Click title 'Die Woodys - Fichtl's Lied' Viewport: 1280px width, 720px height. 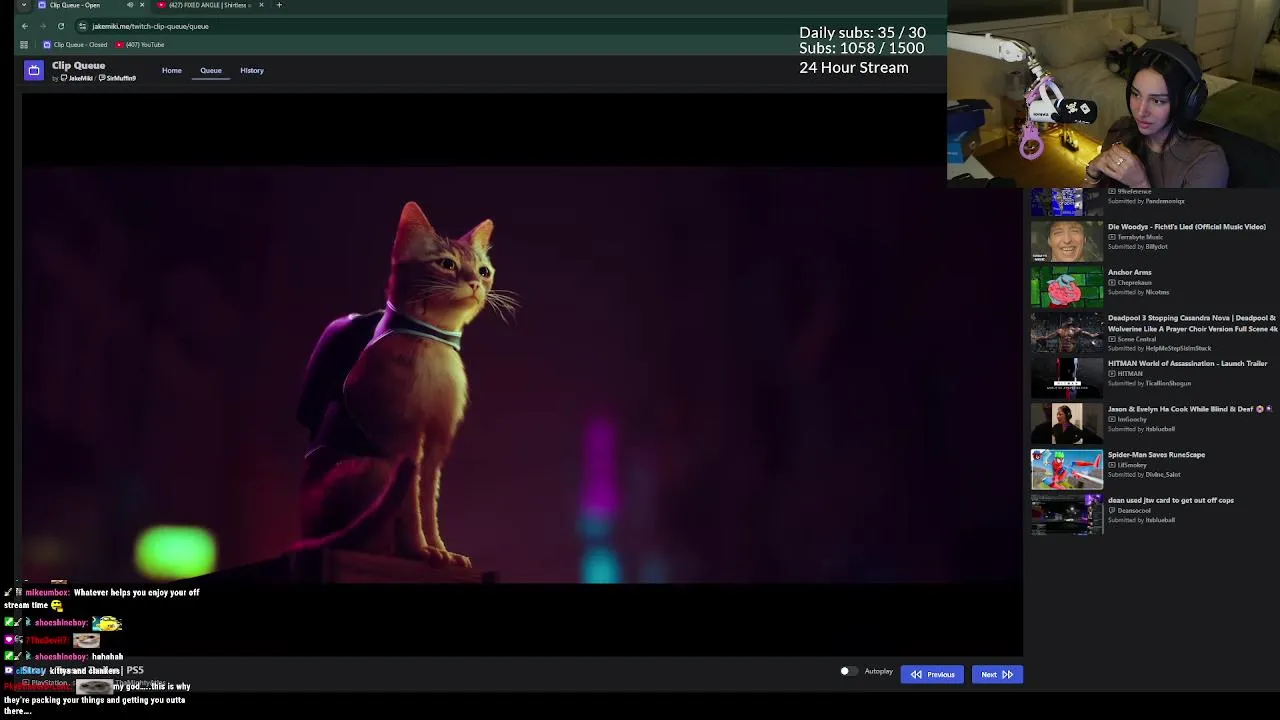click(x=1186, y=227)
